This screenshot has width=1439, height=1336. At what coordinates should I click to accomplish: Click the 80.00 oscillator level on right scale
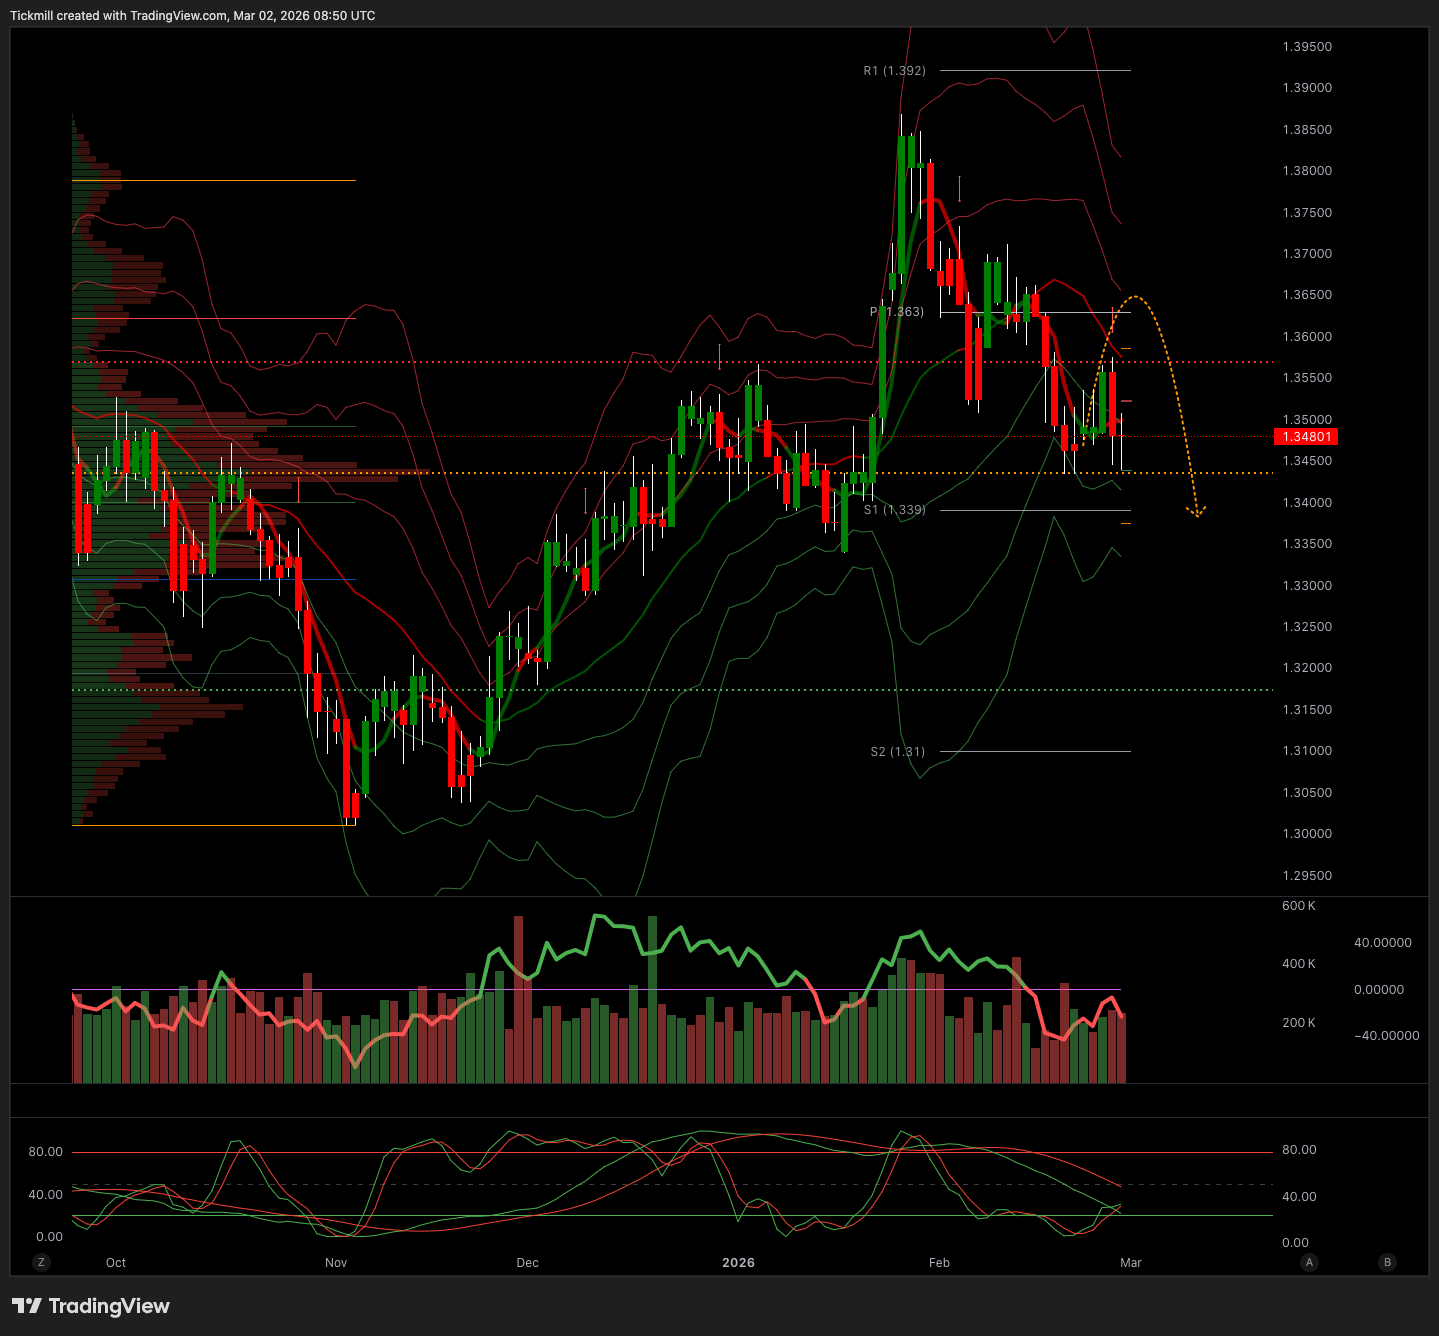[1299, 1150]
